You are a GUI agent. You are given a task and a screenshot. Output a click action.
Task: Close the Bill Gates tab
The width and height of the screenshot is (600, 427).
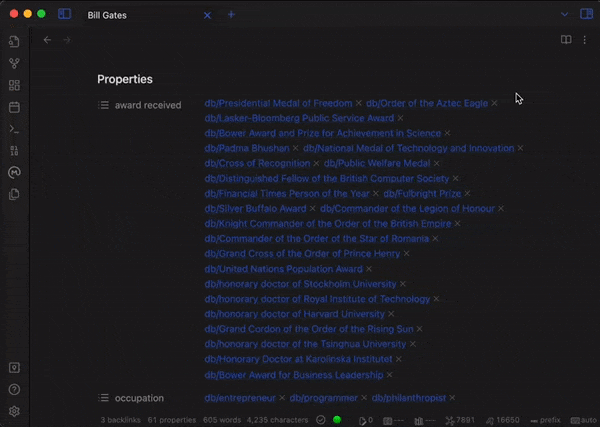pyautogui.click(x=207, y=15)
